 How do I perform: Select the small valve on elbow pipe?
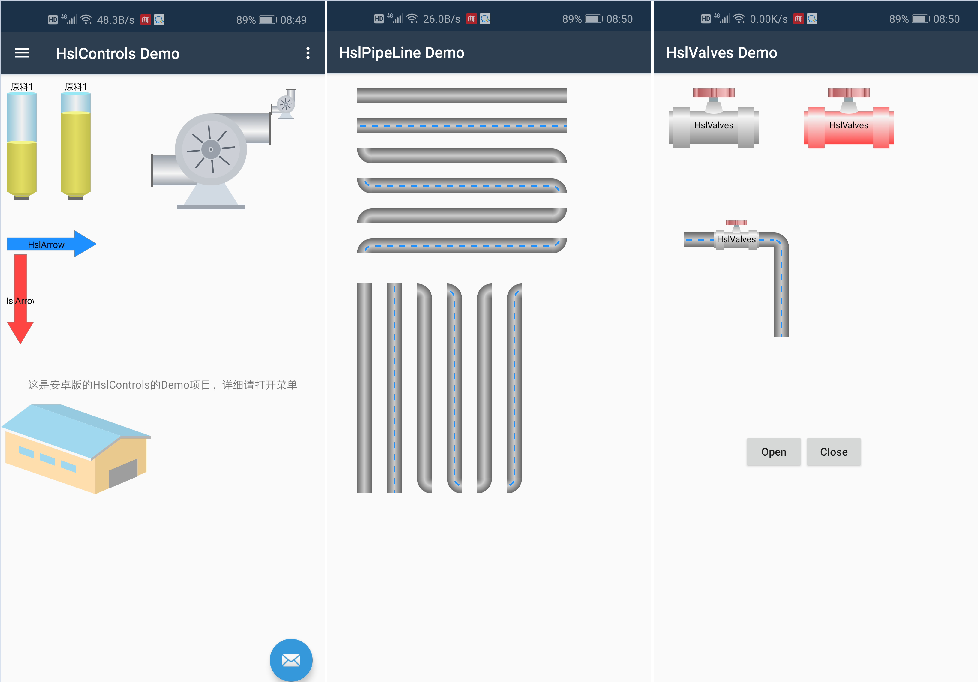pyautogui.click(x=737, y=236)
